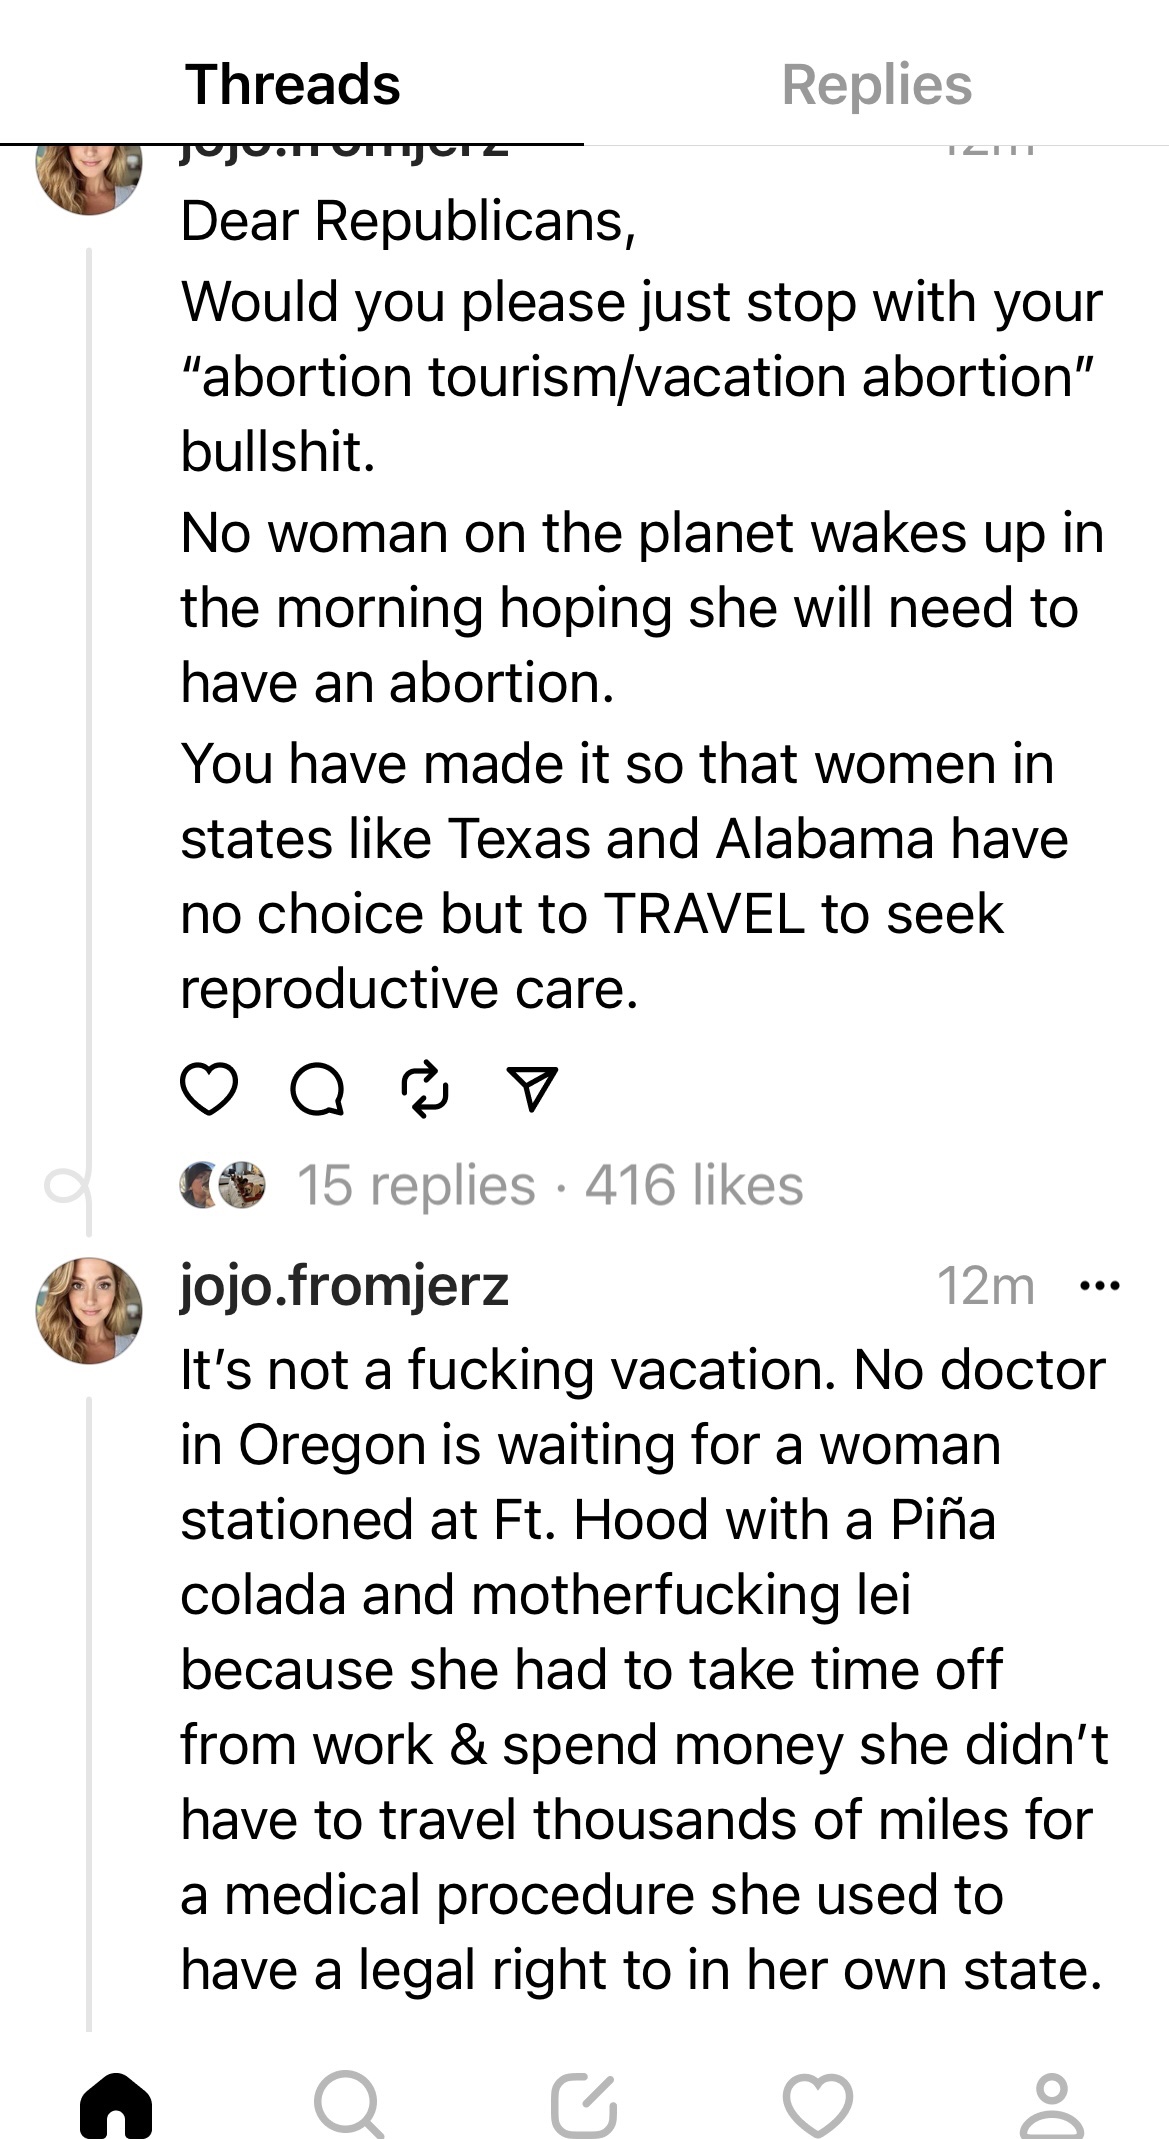View the 416 likes list

pyautogui.click(x=694, y=1186)
